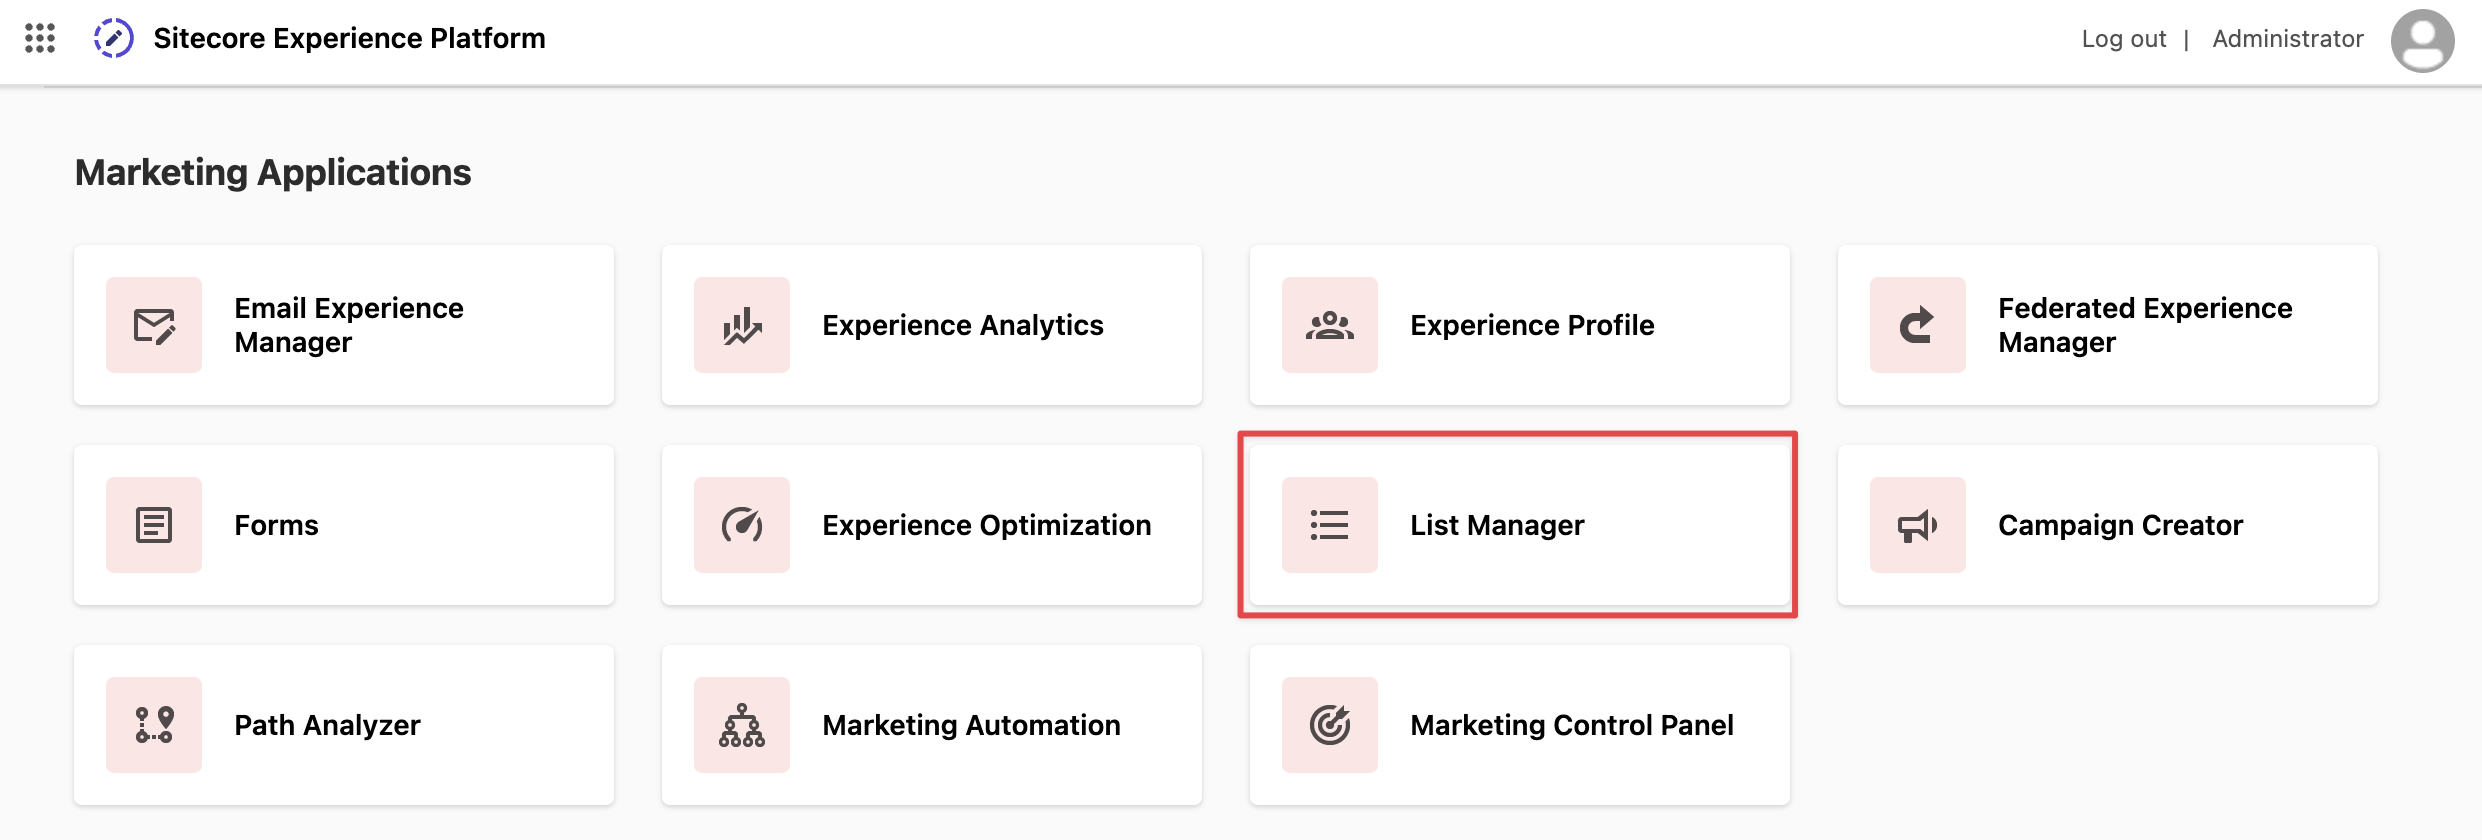Click the List Manager list icon
Screen dimensions: 2482x840
pyautogui.click(x=1330, y=525)
